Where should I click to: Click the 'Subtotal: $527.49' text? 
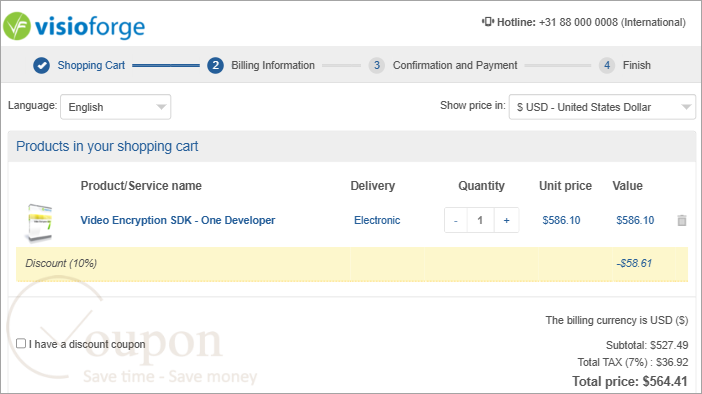647,345
